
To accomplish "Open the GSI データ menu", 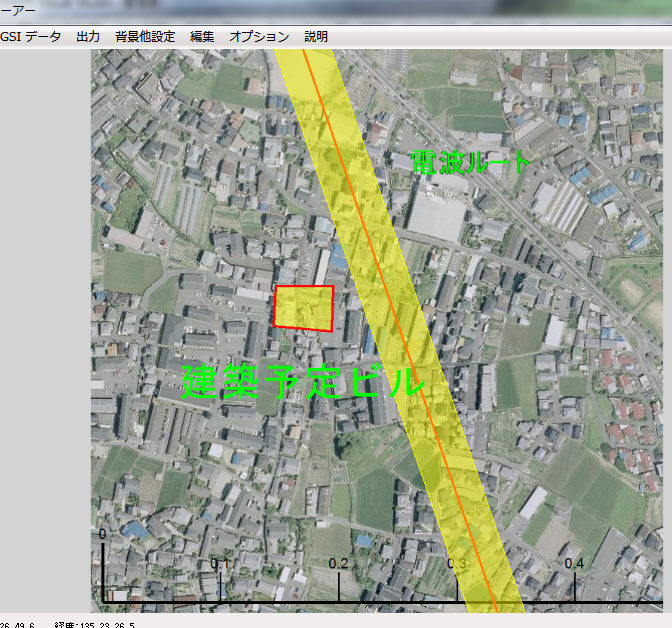I will click(30, 36).
